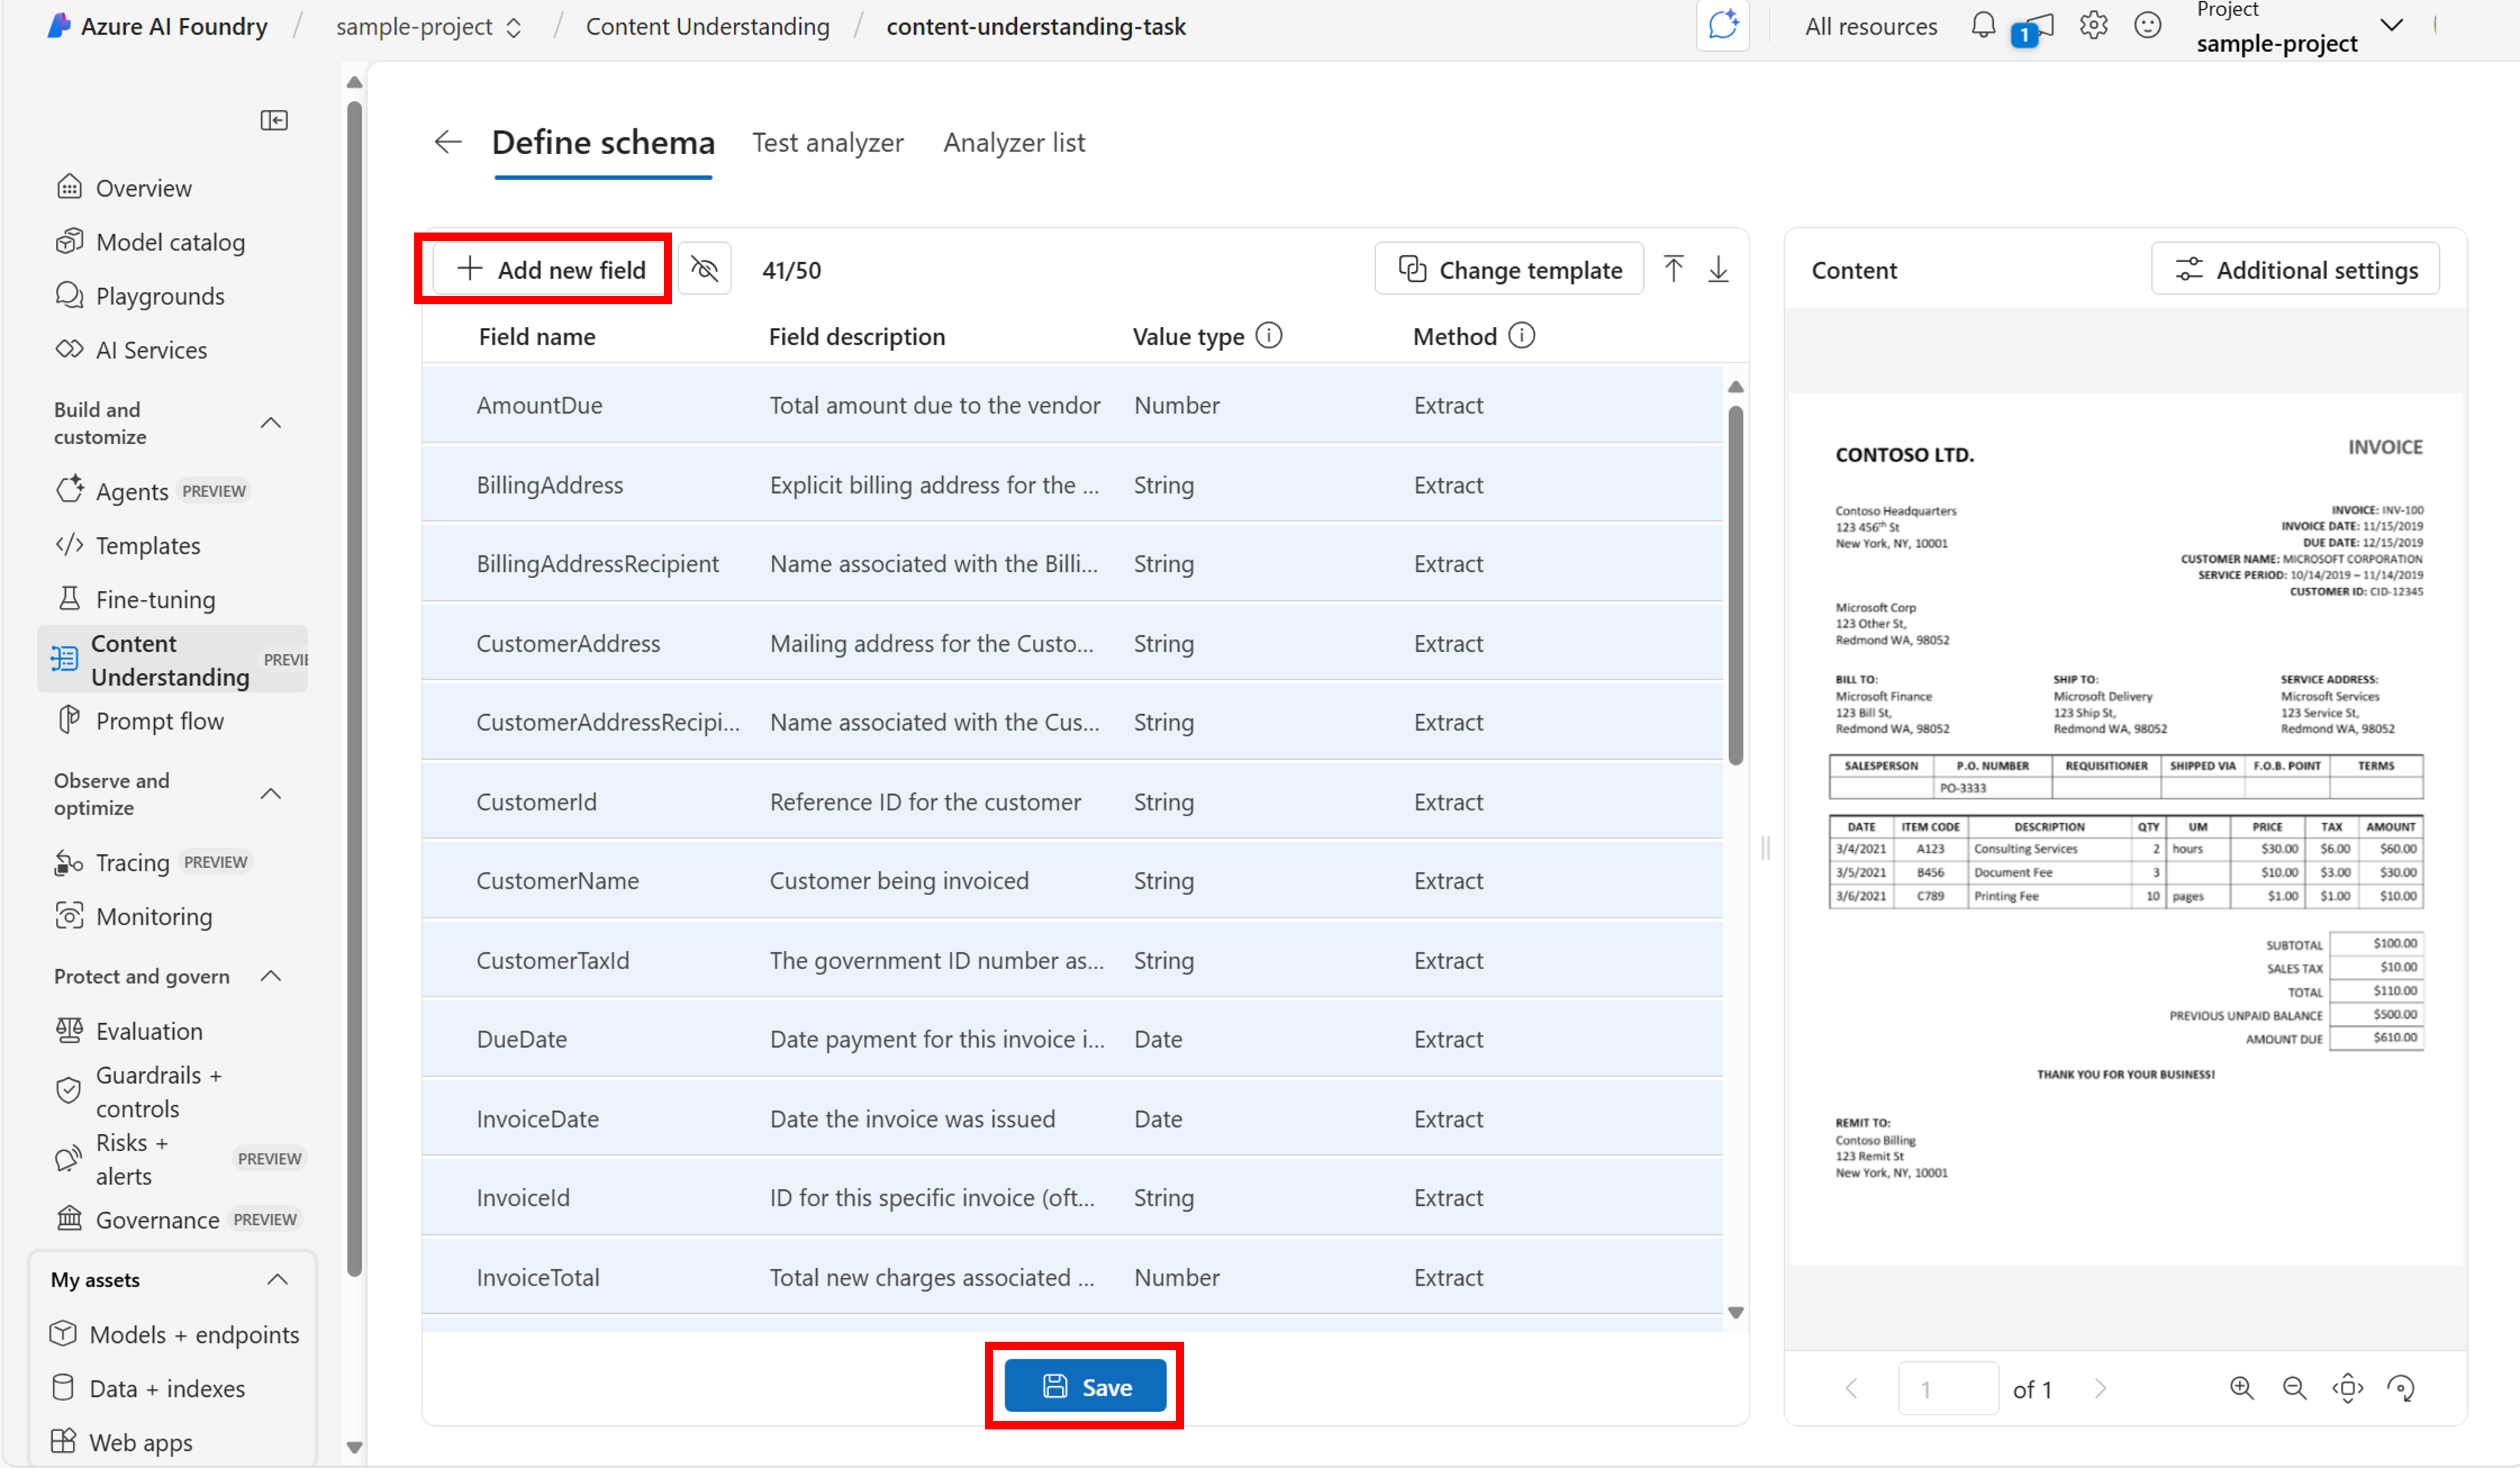The height and width of the screenshot is (1468, 2520).
Task: Open Web apps
Action: [121, 1443]
